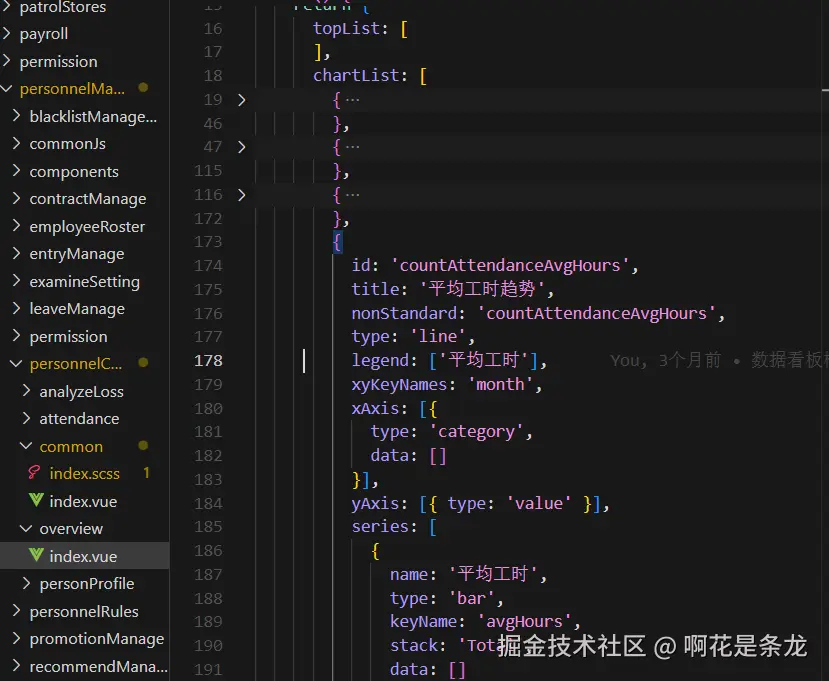Expand the patrolStores folder chevron
Image resolution: width=829 pixels, height=681 pixels.
[x=7, y=6]
